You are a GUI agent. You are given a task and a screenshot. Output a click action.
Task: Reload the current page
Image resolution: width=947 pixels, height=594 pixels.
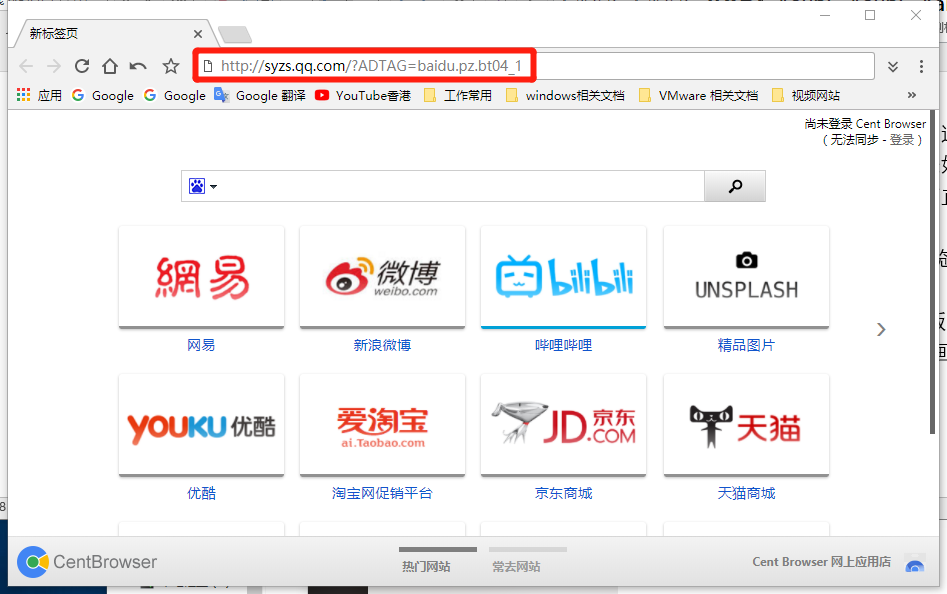[x=82, y=66]
